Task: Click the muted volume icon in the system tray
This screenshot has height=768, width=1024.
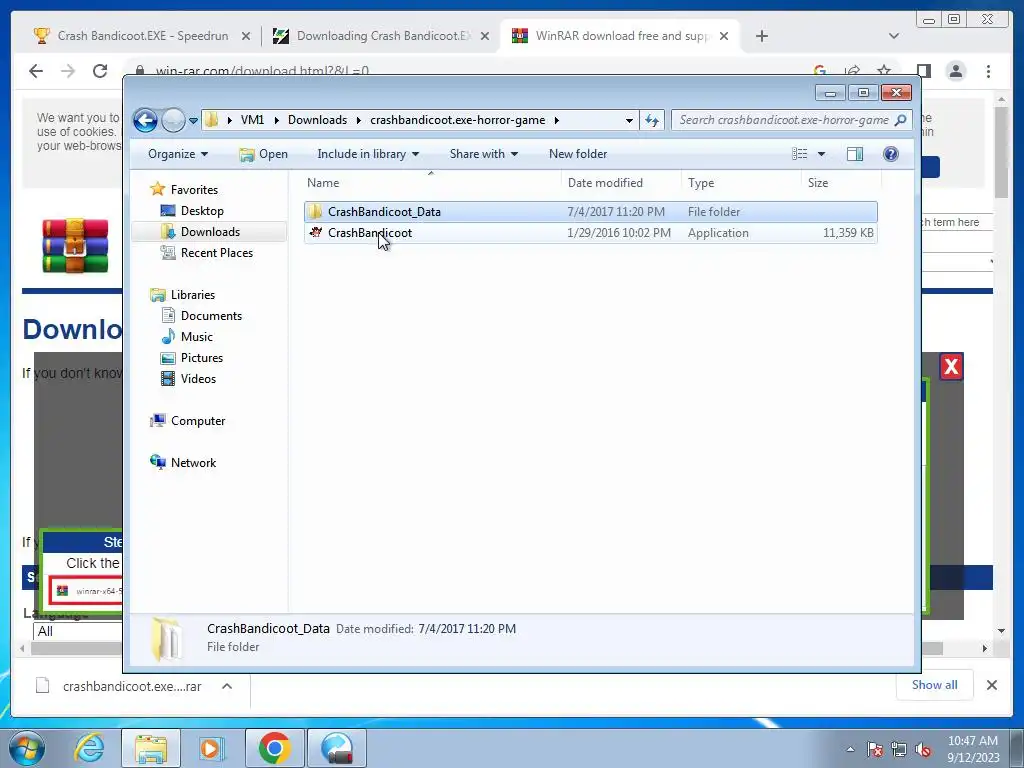Action: point(923,749)
